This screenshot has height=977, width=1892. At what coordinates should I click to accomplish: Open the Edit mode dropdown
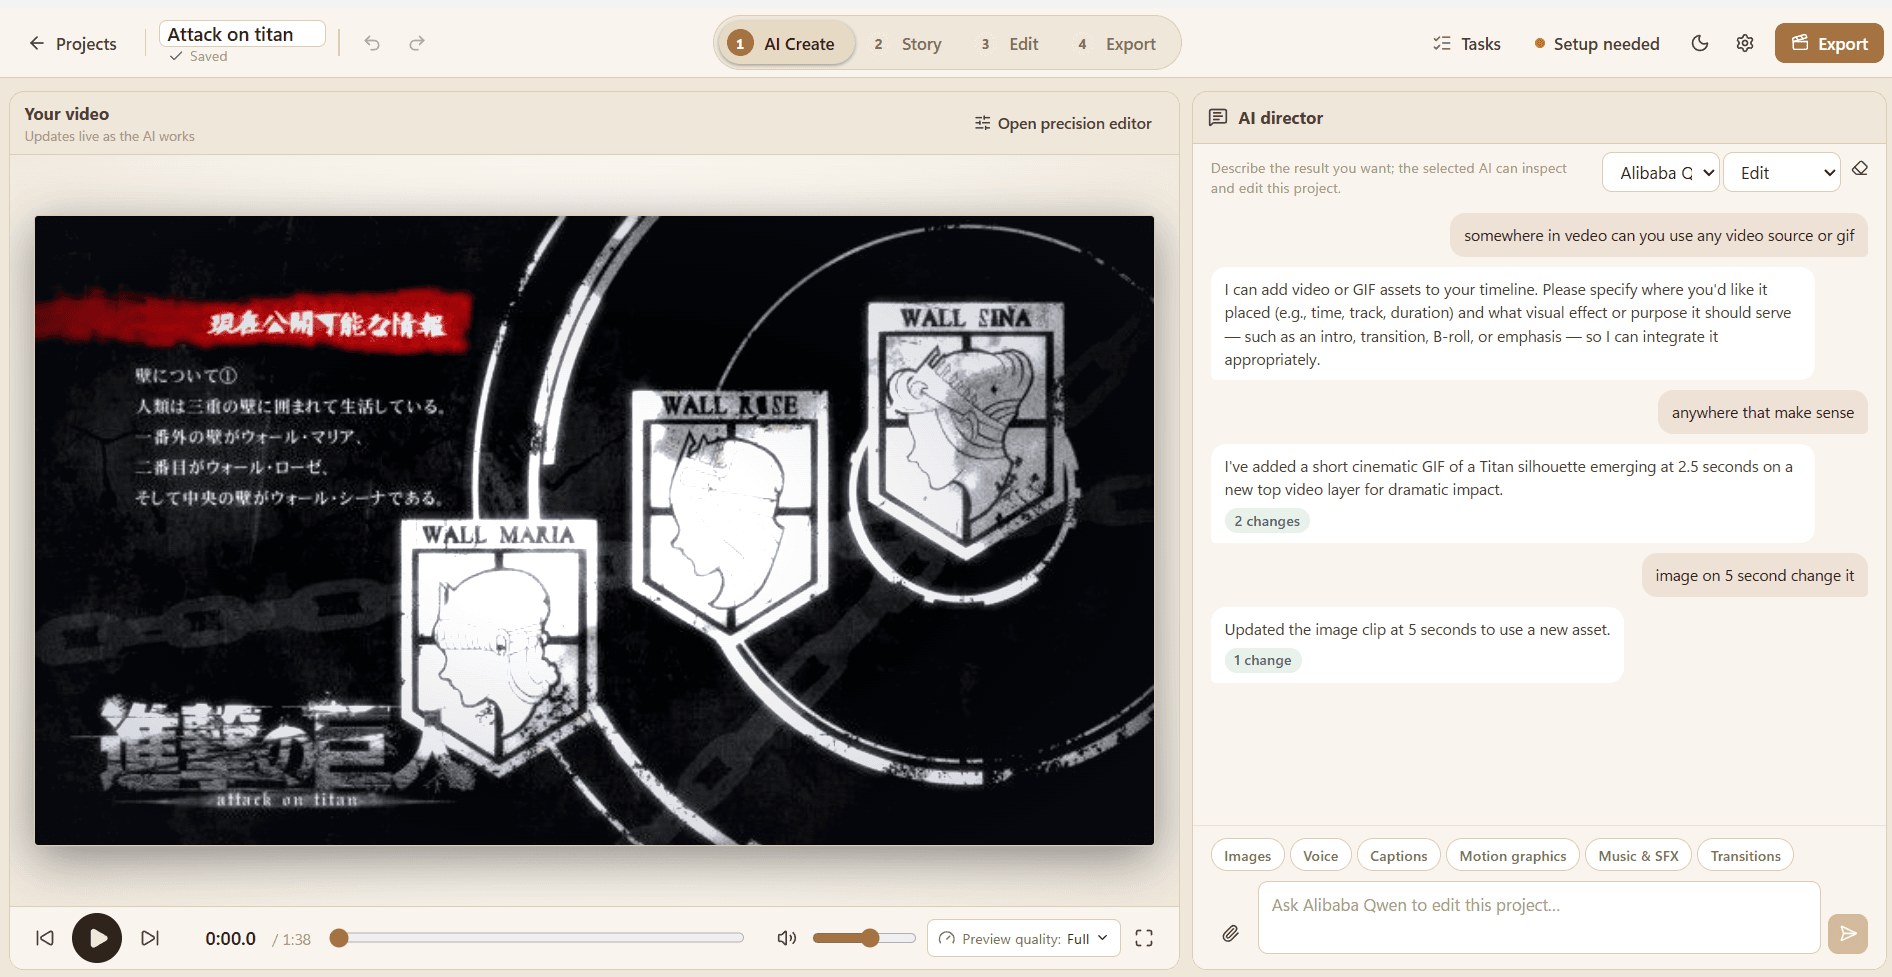pos(1782,172)
